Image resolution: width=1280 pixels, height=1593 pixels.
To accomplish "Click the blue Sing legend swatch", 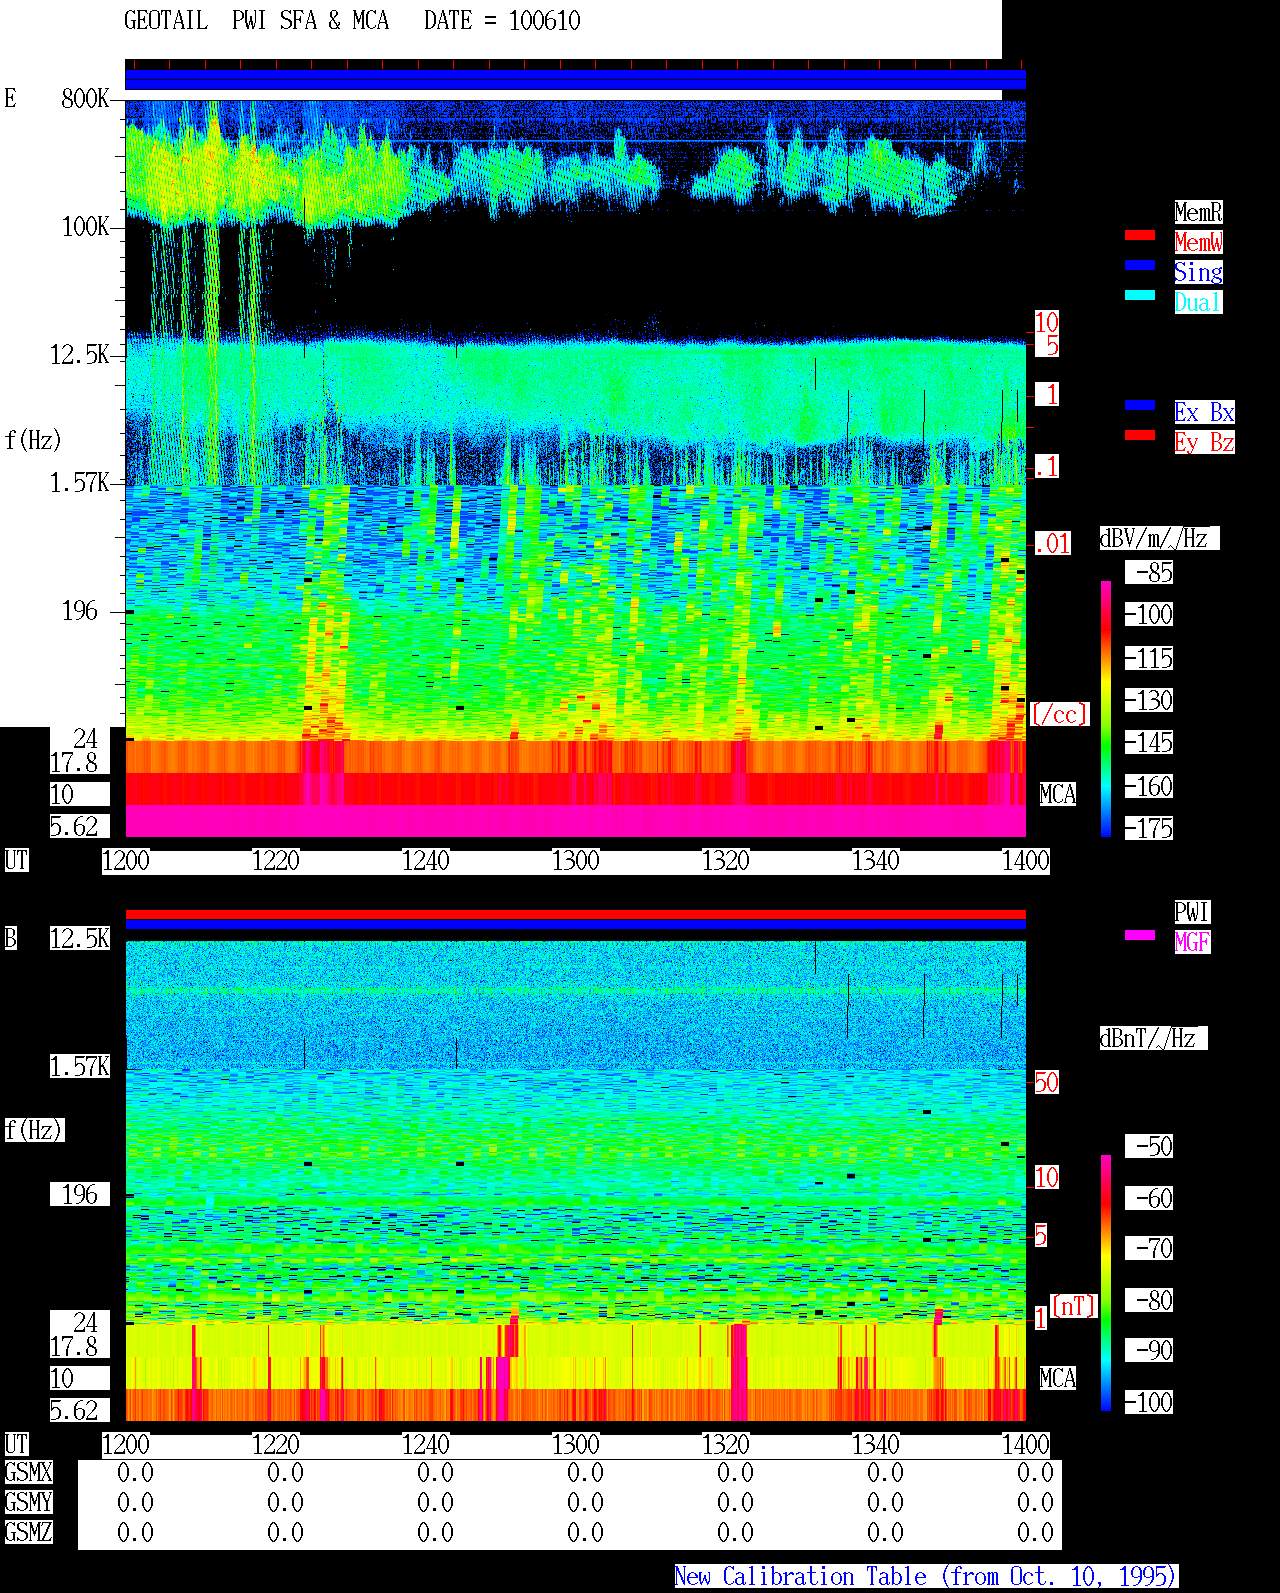I will click(1140, 265).
